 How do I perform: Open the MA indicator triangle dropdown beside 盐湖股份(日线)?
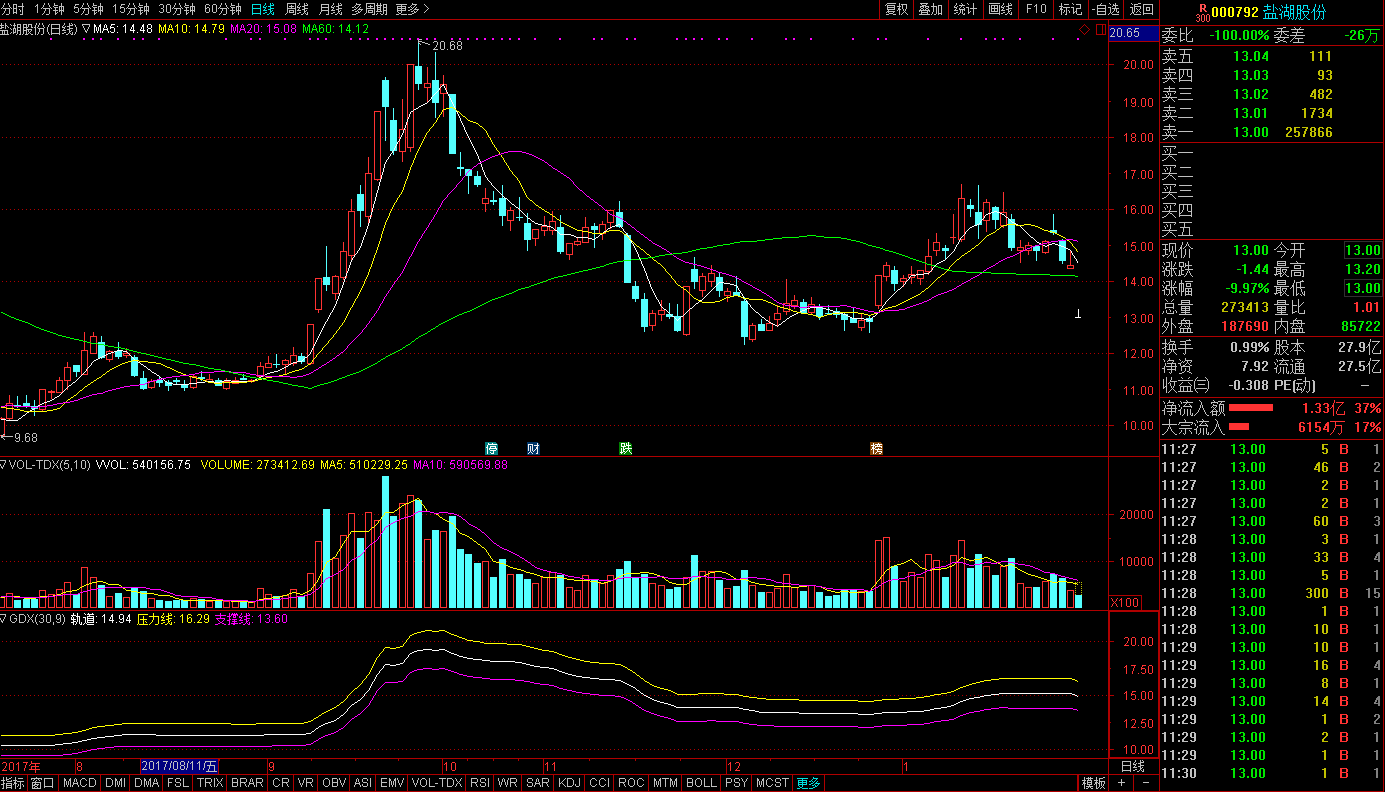(86, 29)
